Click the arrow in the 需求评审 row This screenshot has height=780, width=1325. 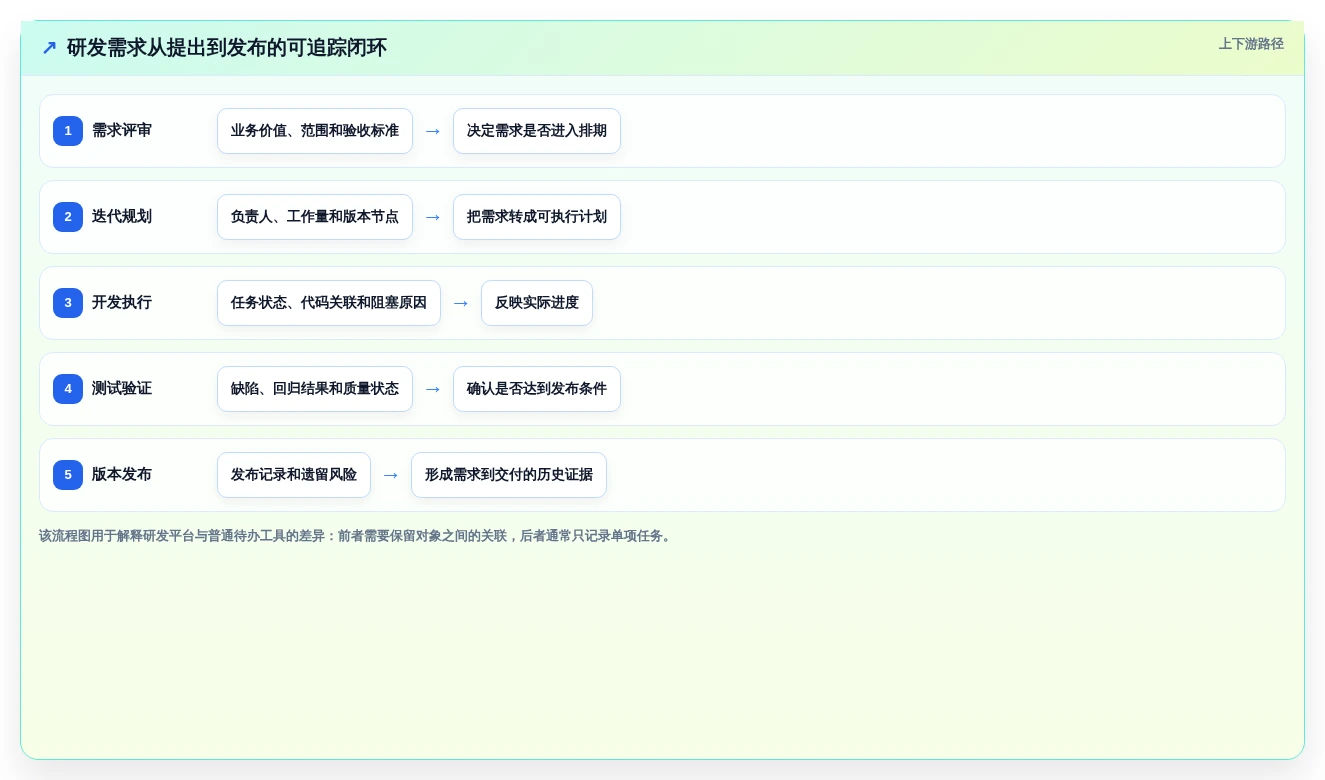coord(433,131)
